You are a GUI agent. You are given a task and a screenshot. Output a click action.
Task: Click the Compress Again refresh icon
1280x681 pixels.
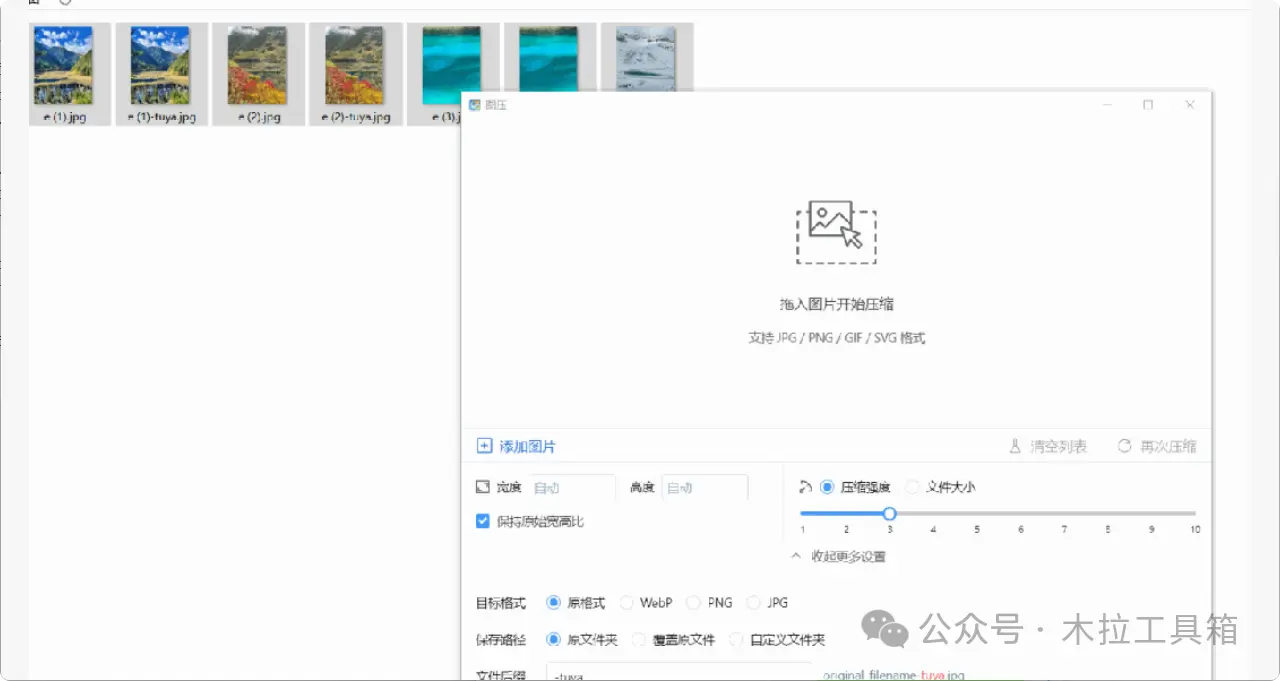(x=1125, y=446)
